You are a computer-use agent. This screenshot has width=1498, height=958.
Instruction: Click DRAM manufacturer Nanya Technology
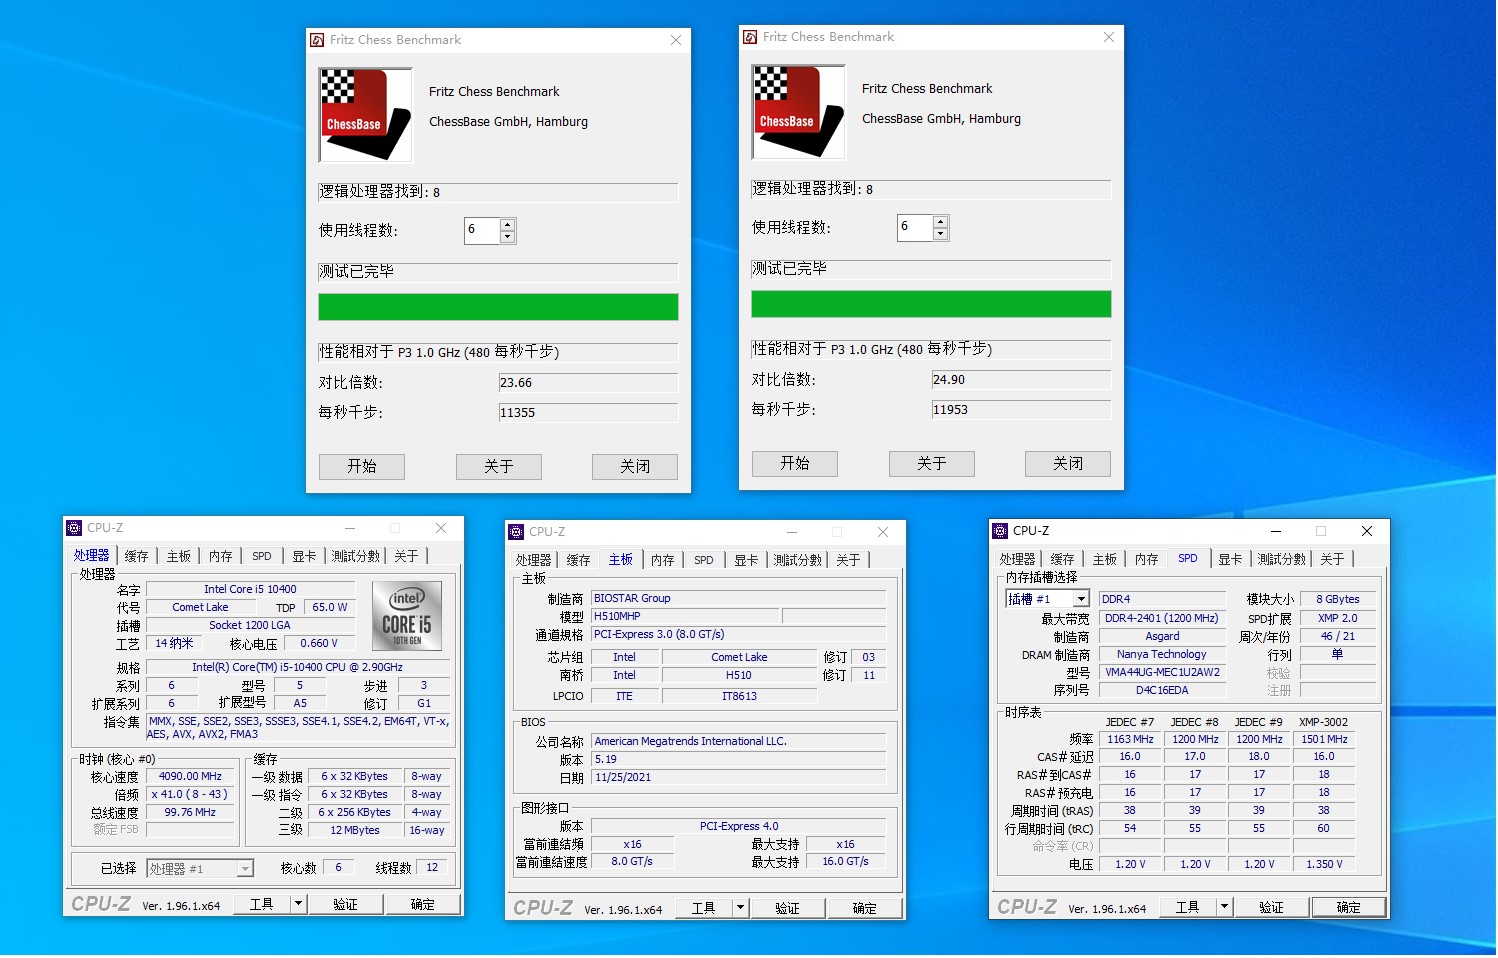(x=1162, y=654)
